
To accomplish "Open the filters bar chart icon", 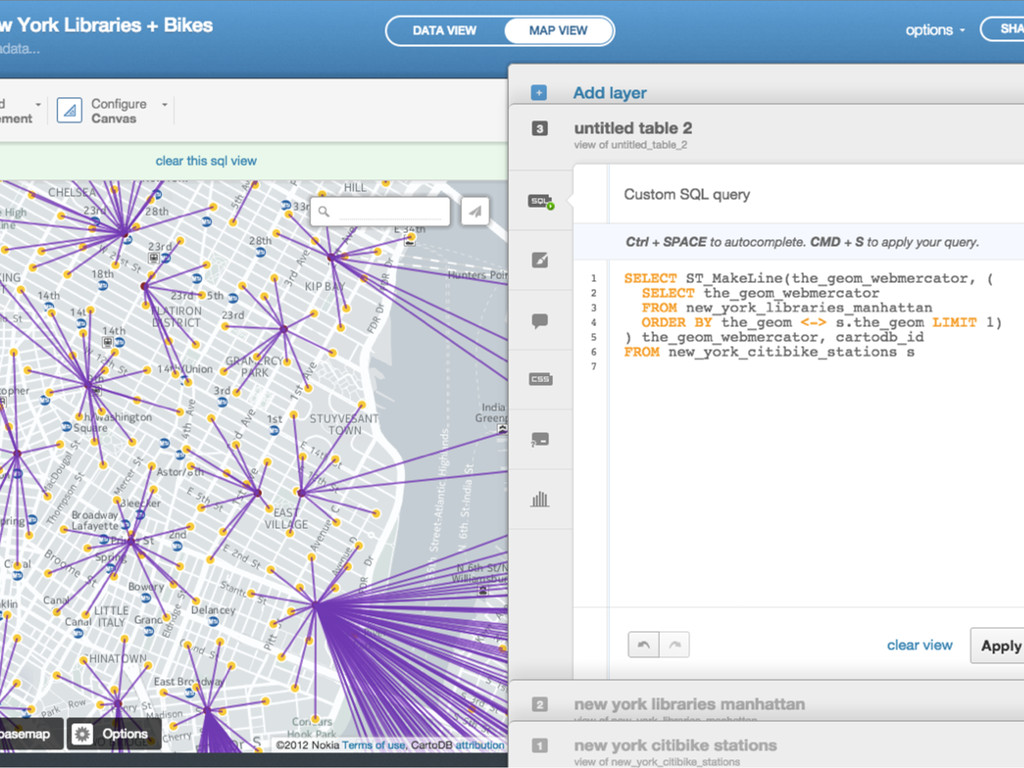I will point(540,500).
